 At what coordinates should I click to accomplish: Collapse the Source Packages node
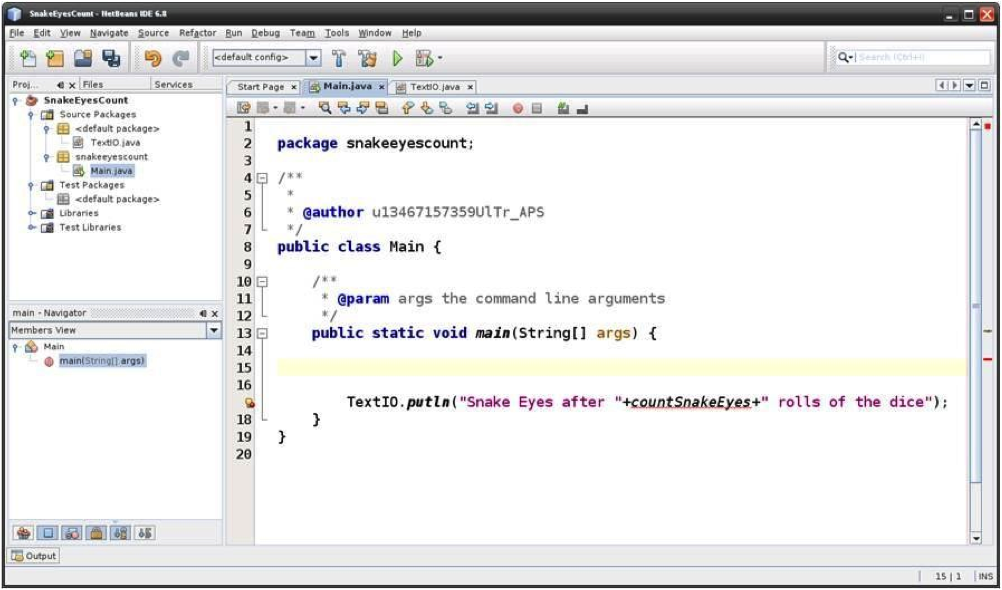click(x=30, y=115)
